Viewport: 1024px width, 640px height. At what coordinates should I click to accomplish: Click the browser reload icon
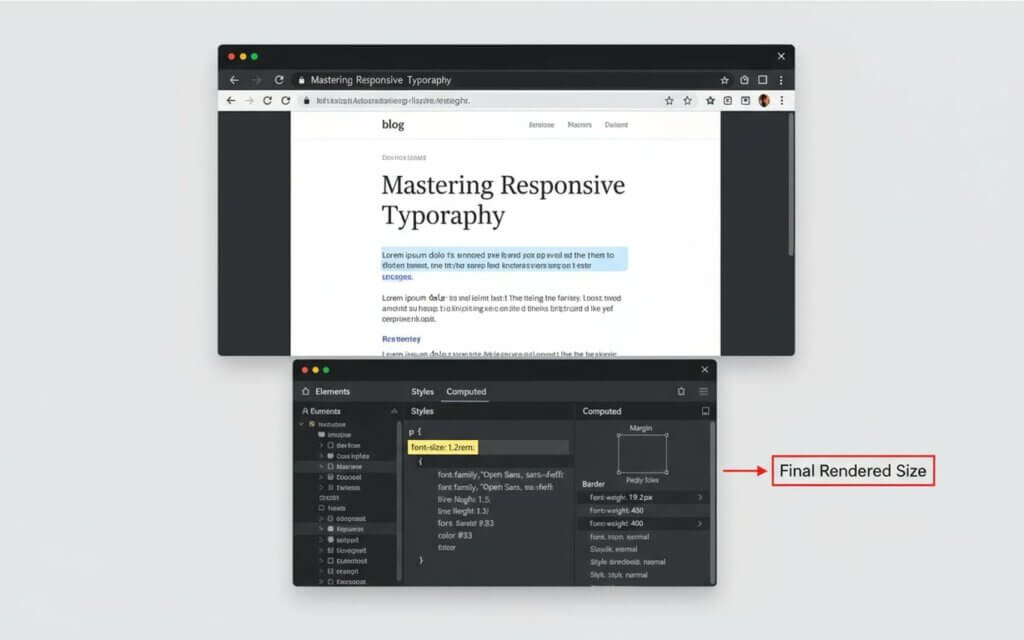[x=279, y=80]
